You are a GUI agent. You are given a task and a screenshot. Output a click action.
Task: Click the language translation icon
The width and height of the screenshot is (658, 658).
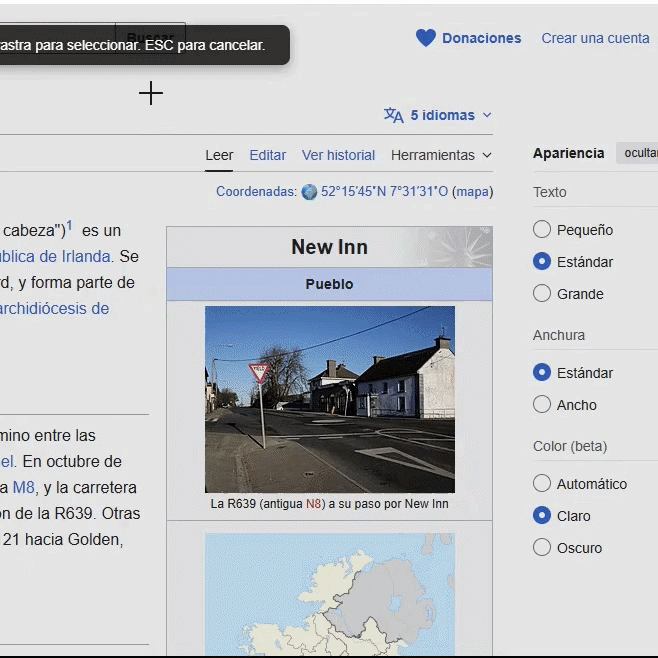pyautogui.click(x=394, y=115)
